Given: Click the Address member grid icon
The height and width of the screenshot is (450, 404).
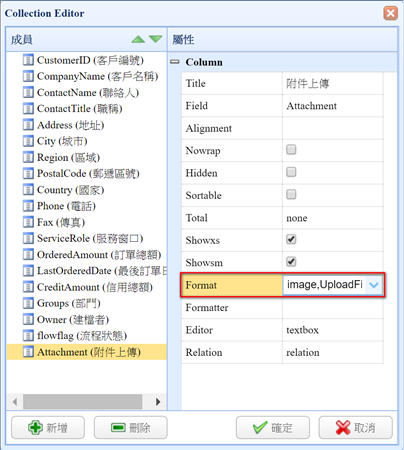Looking at the screenshot, I should (28, 125).
